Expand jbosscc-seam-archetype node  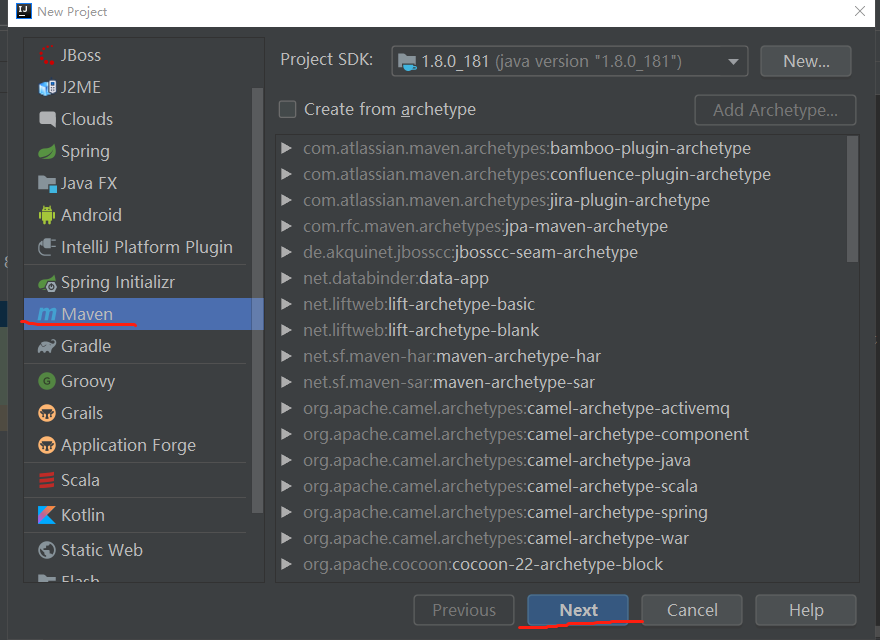click(x=286, y=252)
